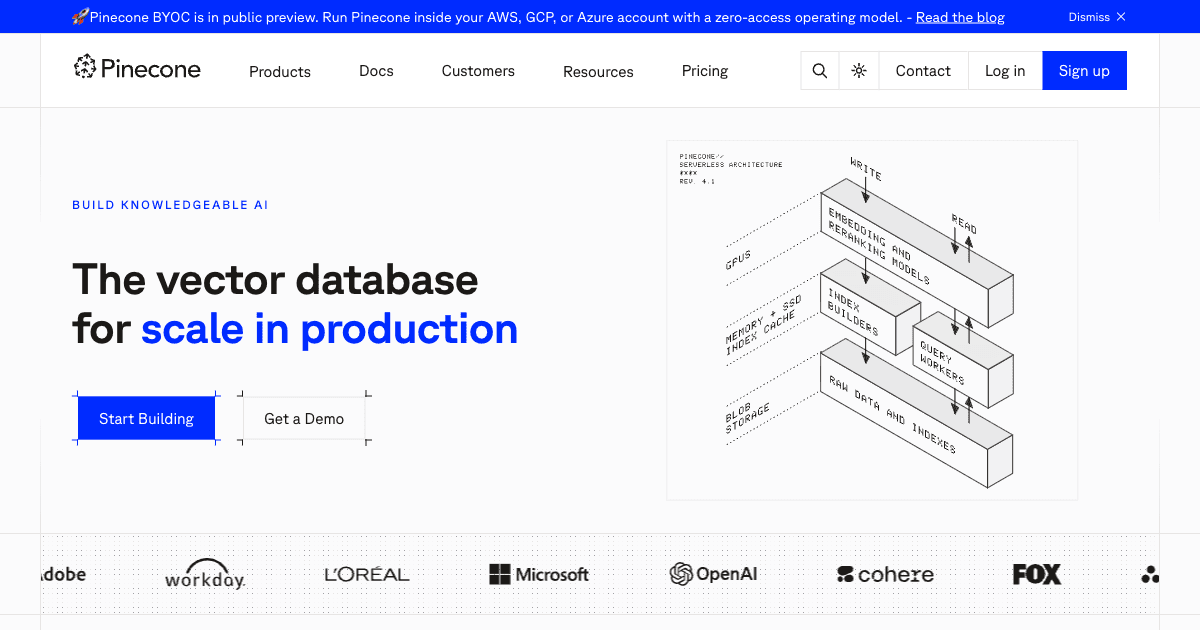Screen dimensions: 1200x630
Task: Click the Get a Demo button
Action: (x=304, y=418)
